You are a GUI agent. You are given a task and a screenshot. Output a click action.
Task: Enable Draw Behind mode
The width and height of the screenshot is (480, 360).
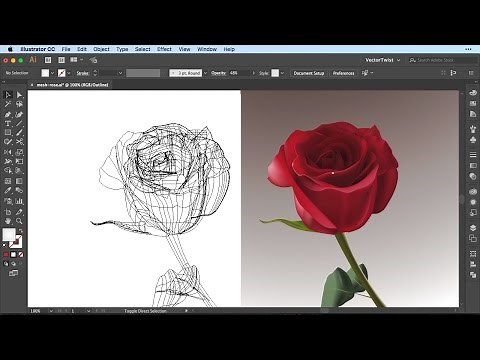pos(13,264)
